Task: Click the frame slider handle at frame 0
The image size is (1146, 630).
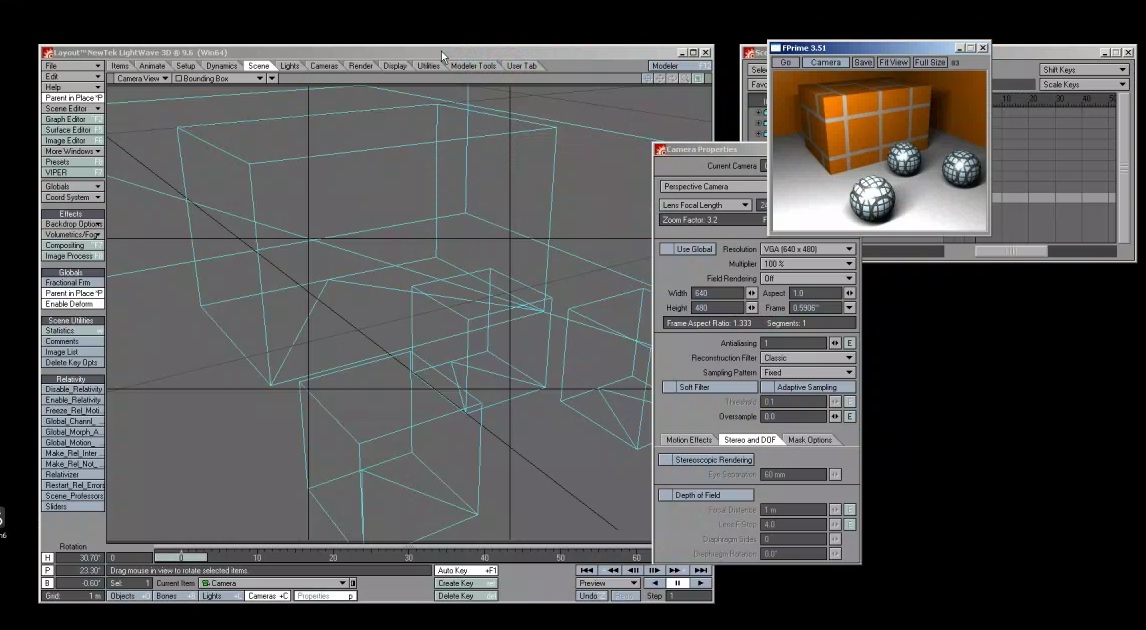Action: (x=181, y=557)
